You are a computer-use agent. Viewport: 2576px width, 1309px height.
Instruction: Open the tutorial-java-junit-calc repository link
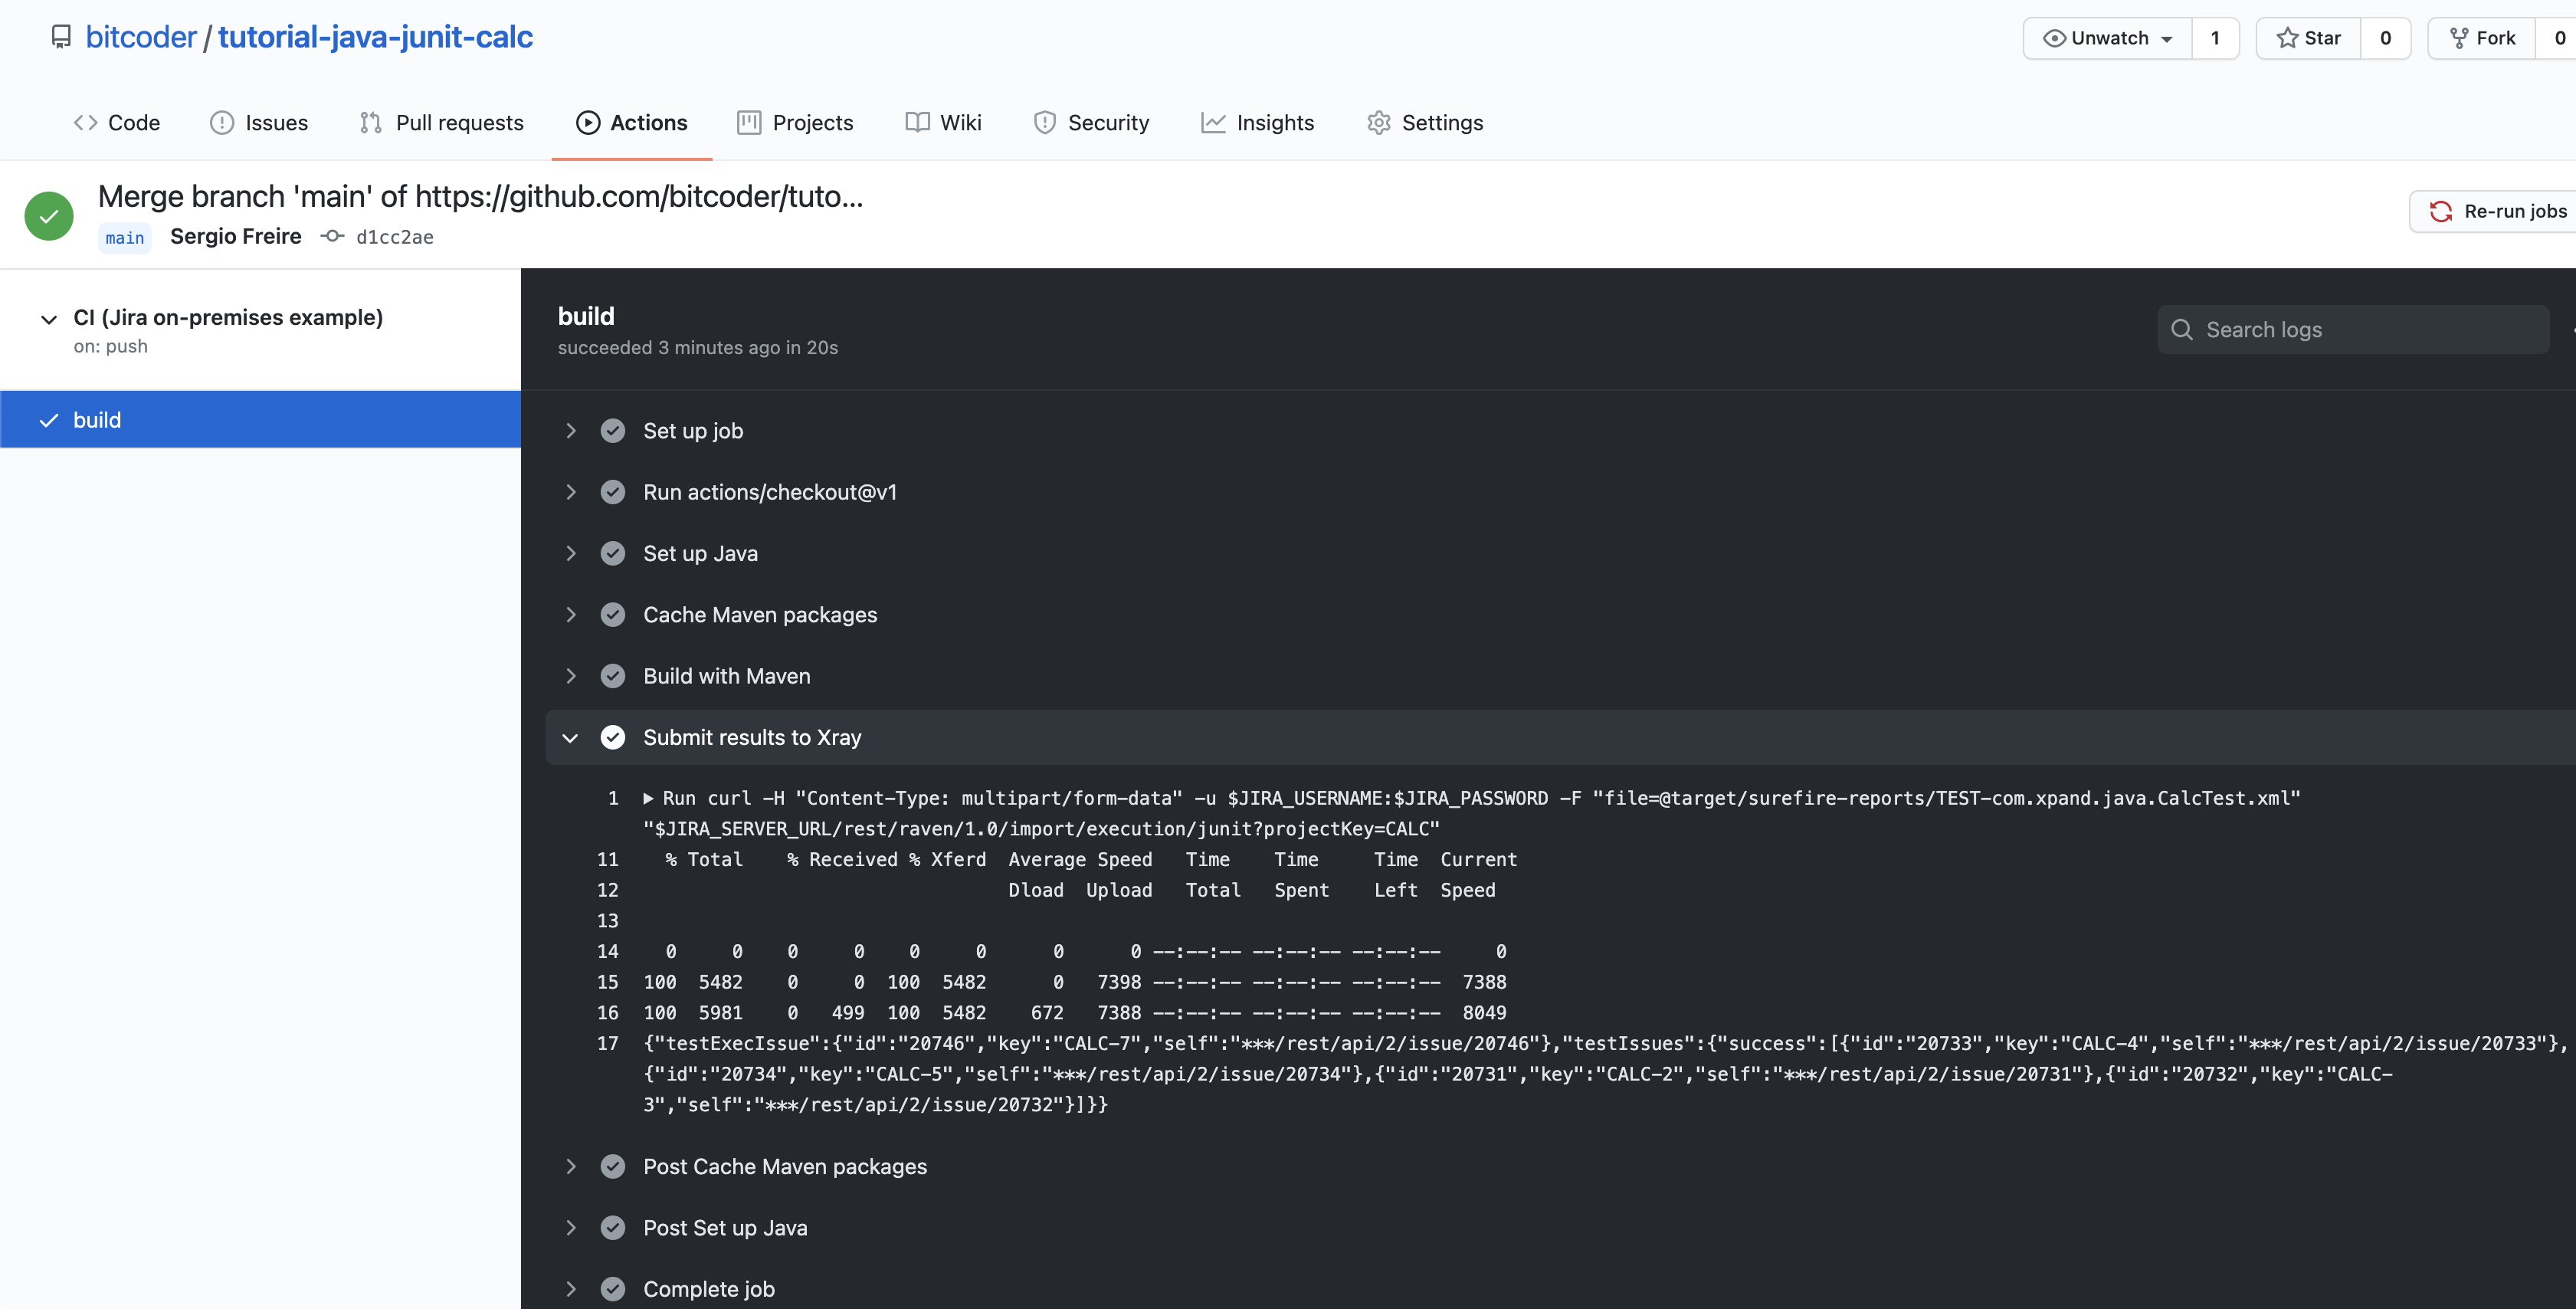375,37
